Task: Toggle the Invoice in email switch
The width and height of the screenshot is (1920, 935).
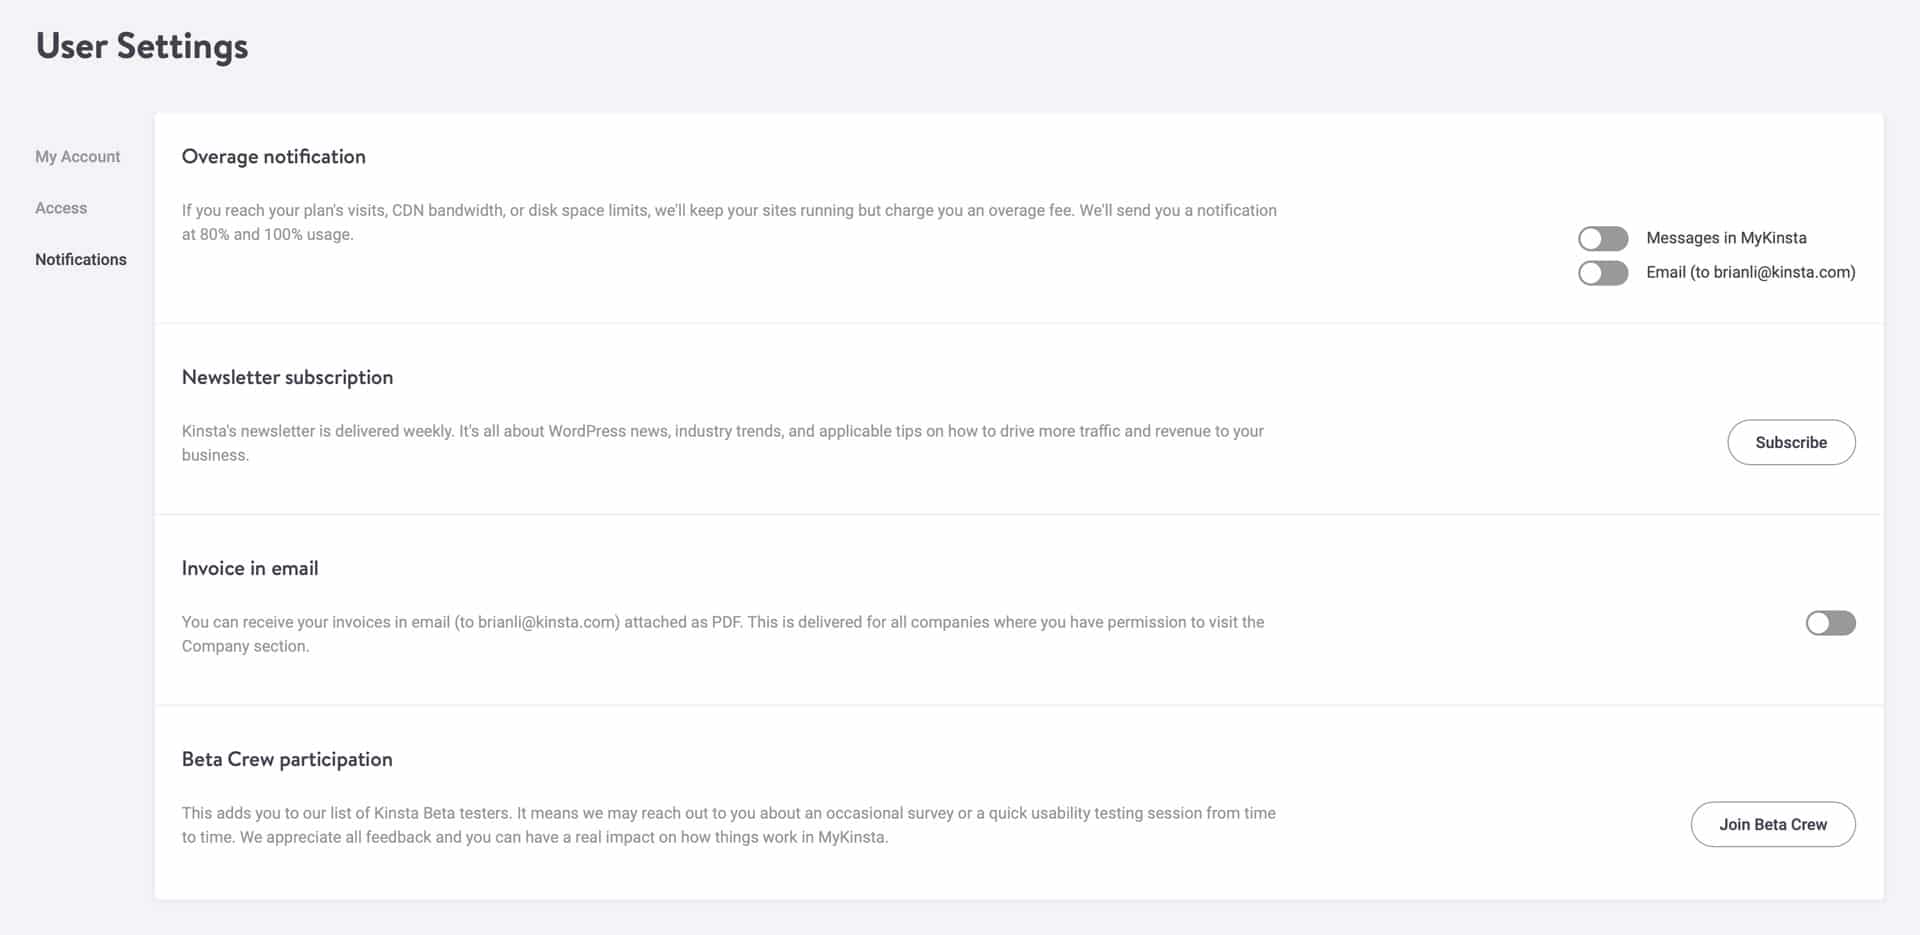Action: click(1830, 623)
